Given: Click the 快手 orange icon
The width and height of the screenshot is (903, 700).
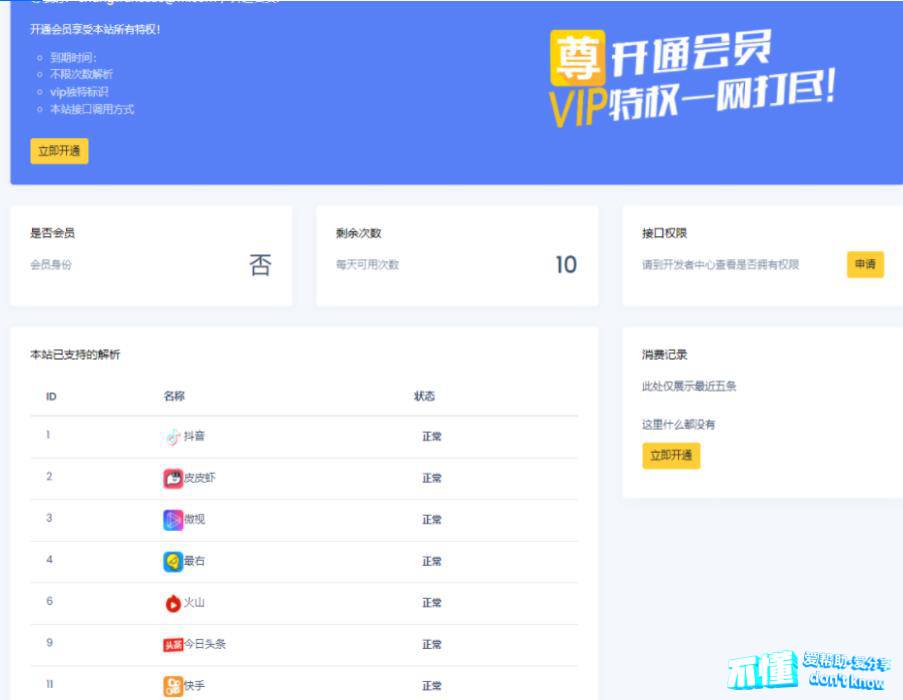Looking at the screenshot, I should click(x=173, y=686).
